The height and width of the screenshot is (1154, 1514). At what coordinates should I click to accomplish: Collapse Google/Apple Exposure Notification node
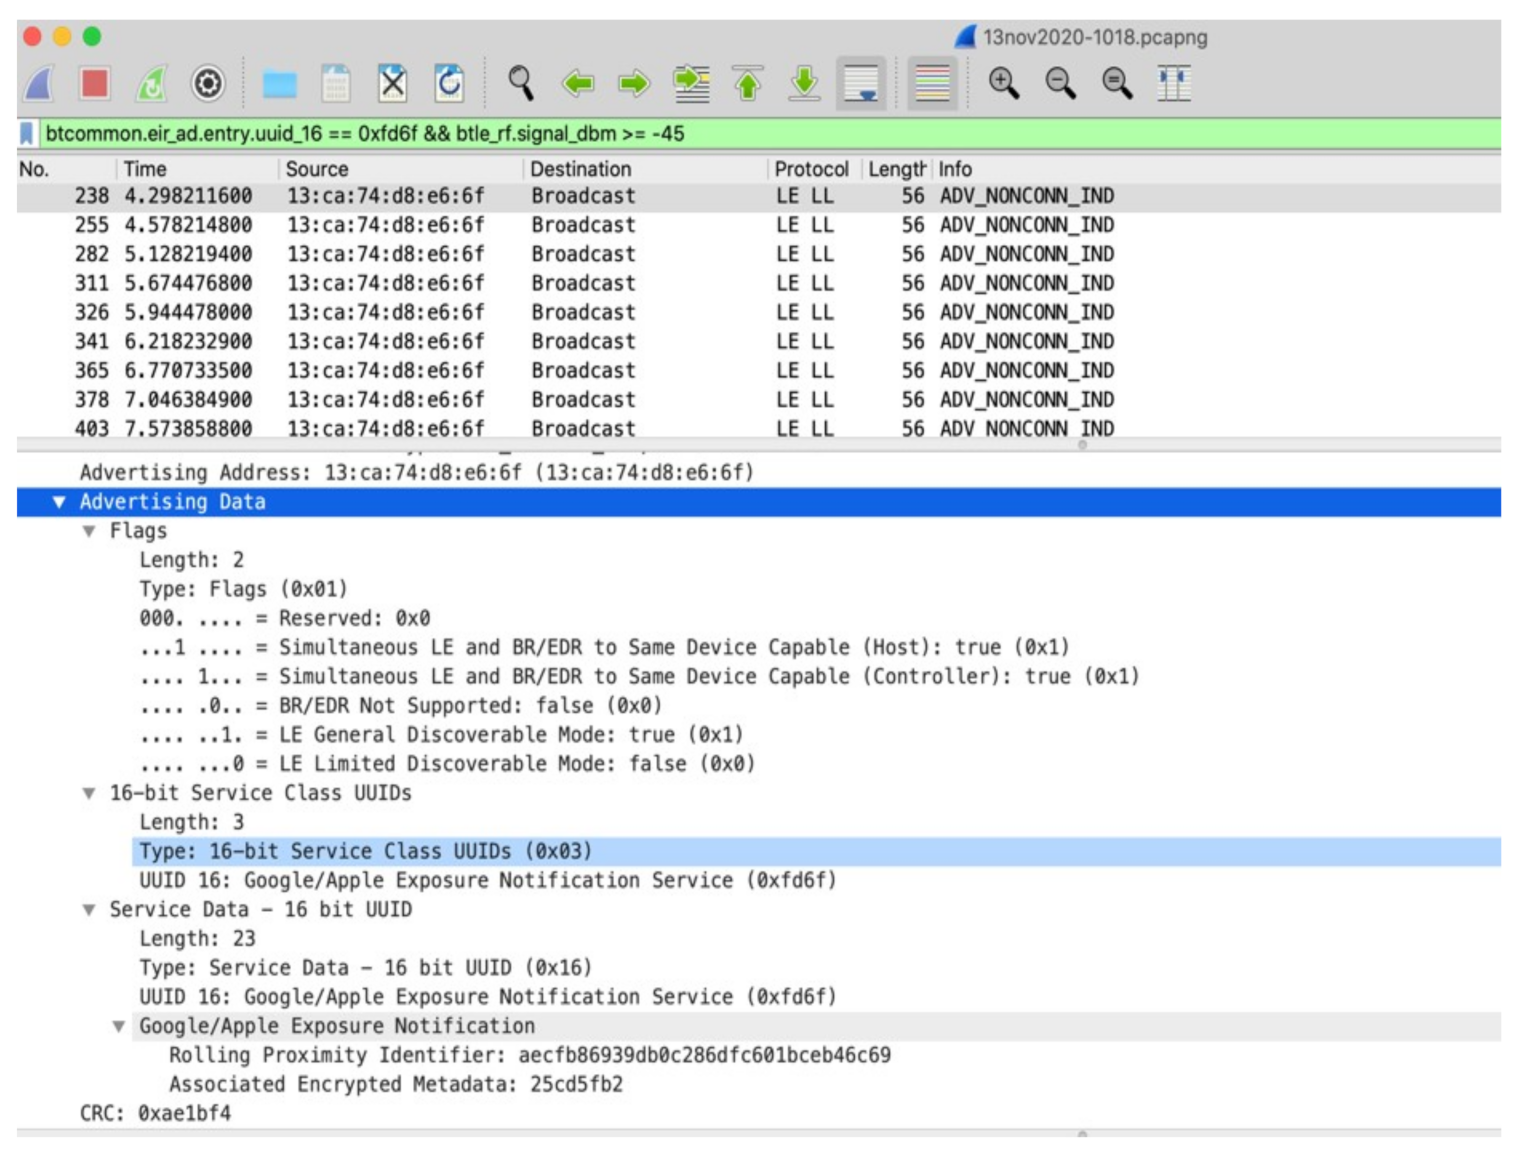pos(119,1027)
